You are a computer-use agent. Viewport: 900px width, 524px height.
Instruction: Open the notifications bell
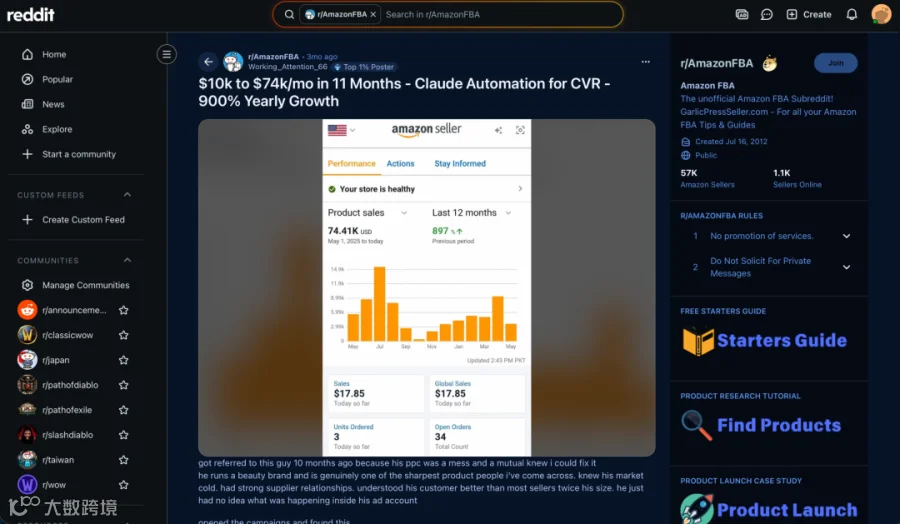tap(852, 14)
